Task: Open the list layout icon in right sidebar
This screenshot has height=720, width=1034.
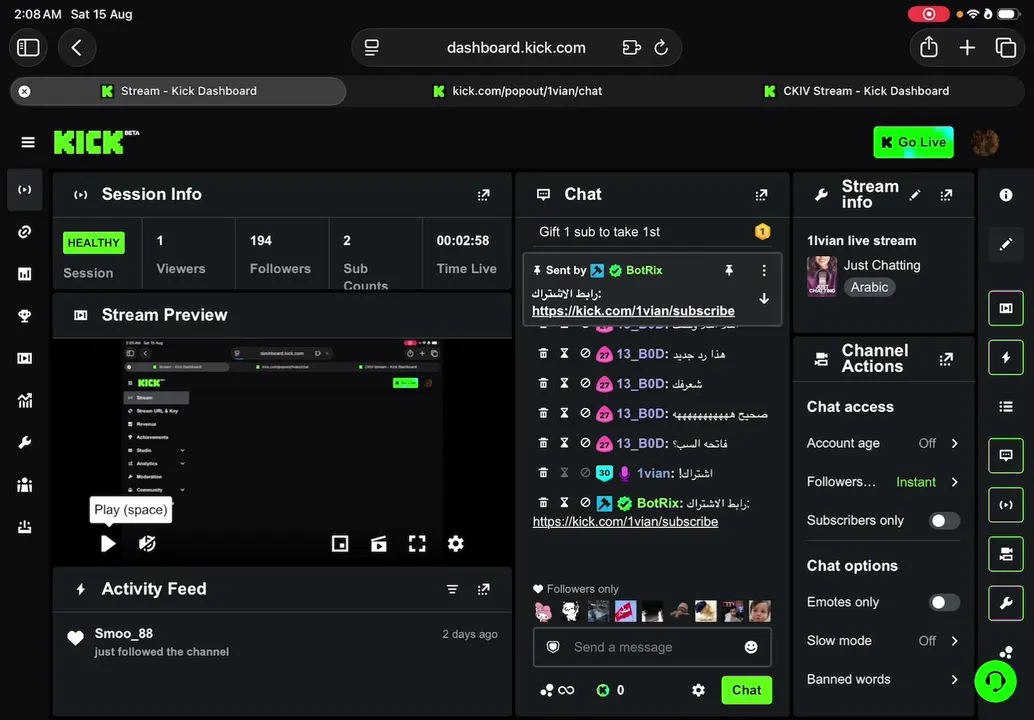Action: [x=1006, y=406]
